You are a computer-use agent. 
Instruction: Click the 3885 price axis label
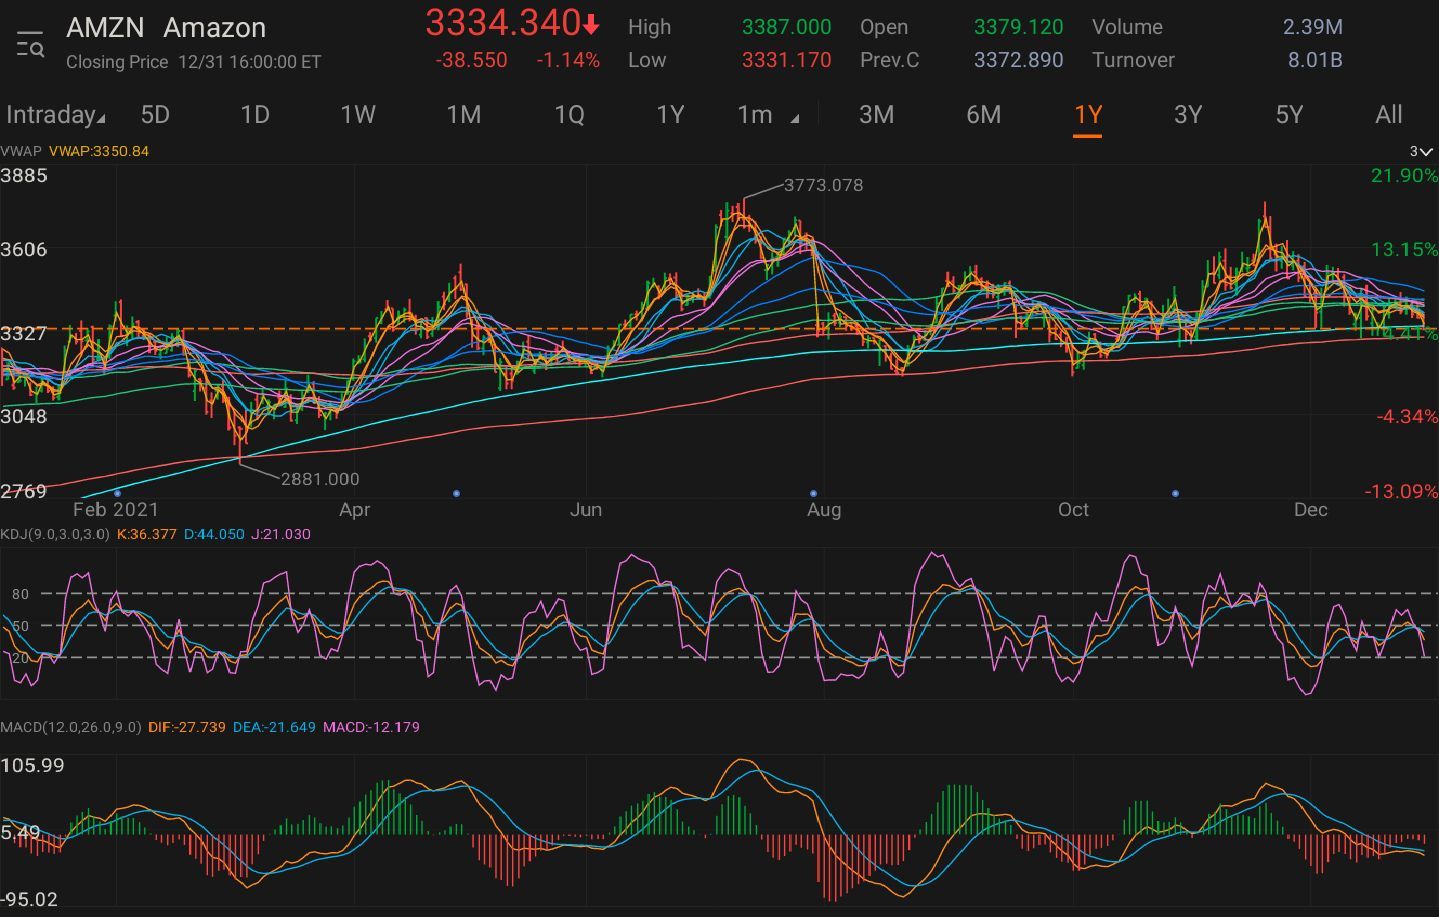coord(24,175)
